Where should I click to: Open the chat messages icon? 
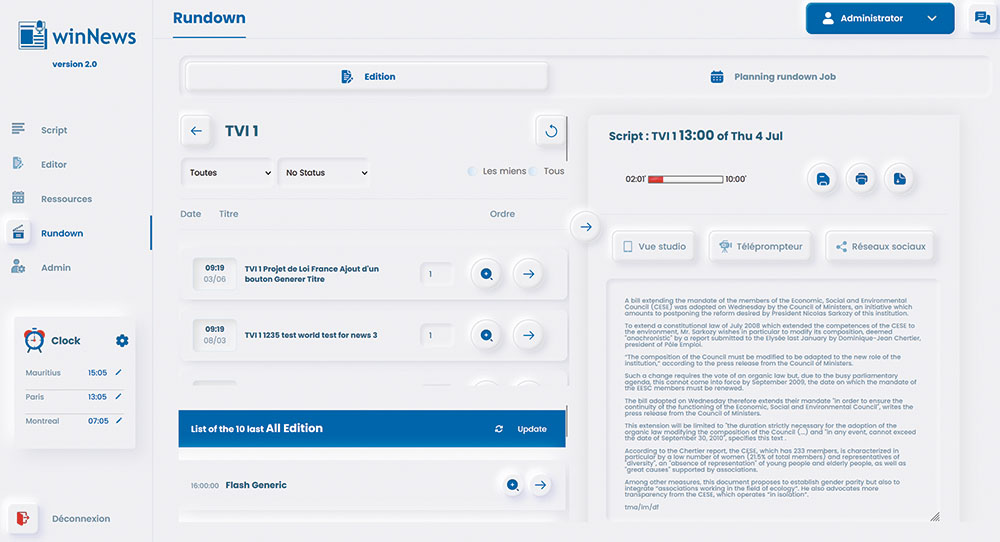point(981,19)
